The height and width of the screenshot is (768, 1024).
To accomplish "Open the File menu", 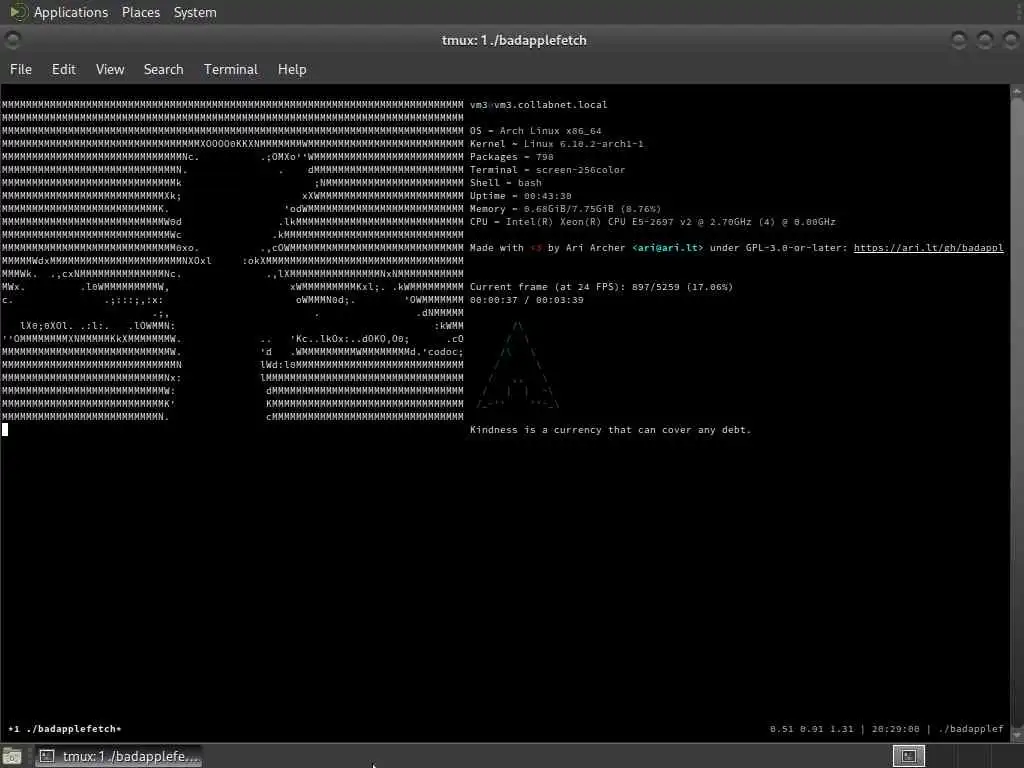I will coord(21,69).
